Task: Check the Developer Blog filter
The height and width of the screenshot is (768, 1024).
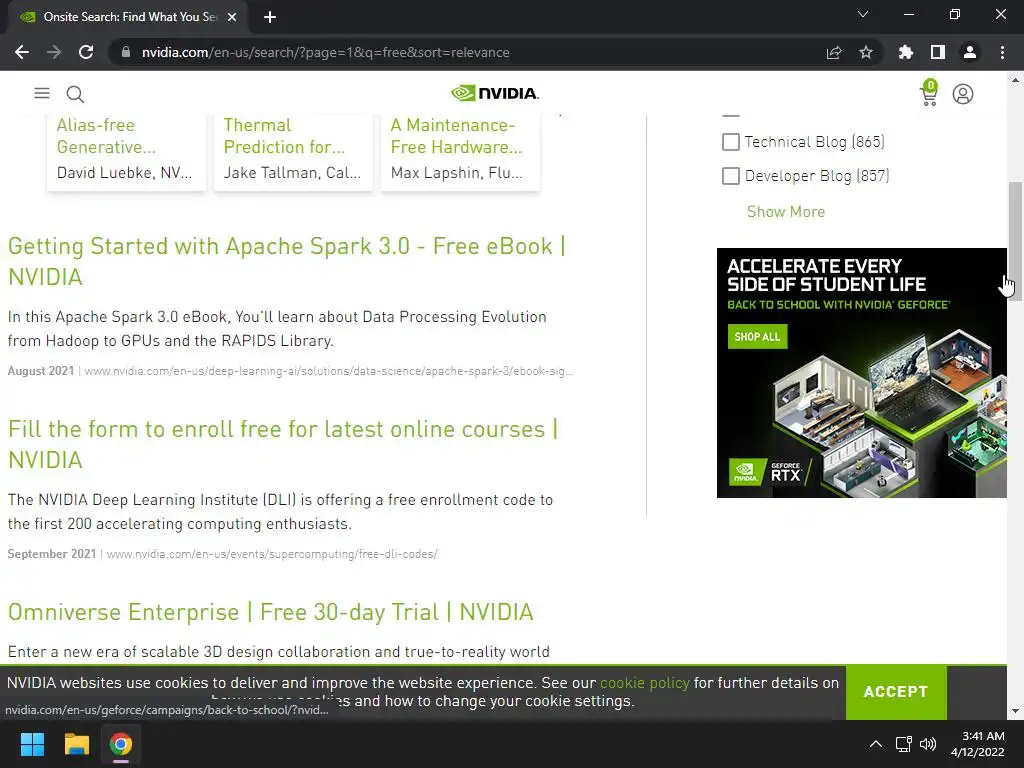Action: coord(731,176)
